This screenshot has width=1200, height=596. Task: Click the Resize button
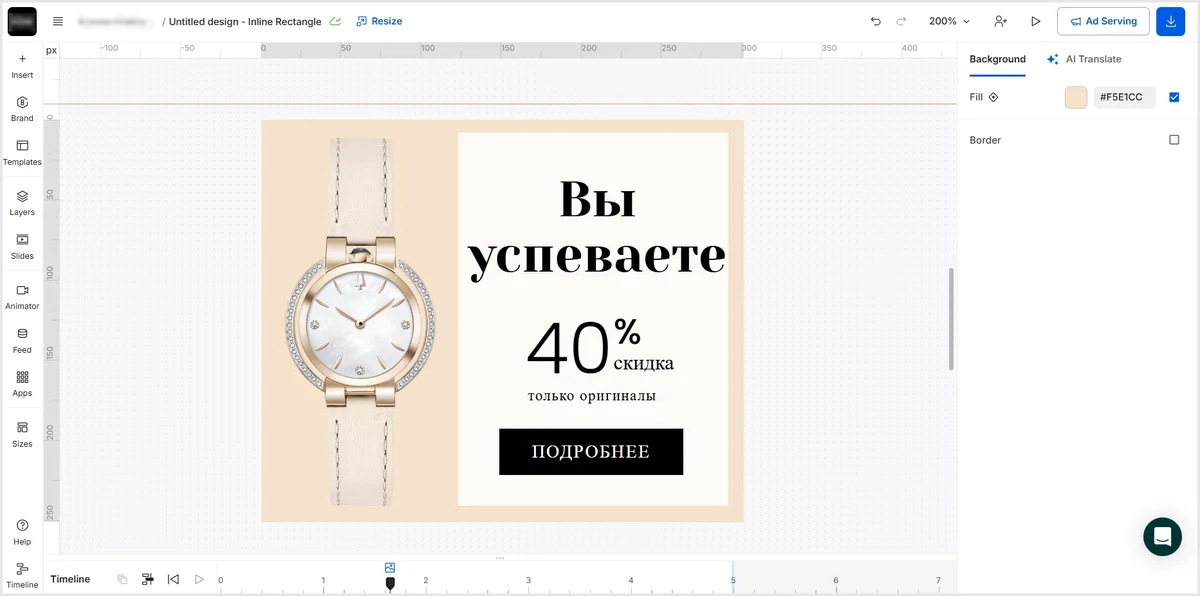379,21
